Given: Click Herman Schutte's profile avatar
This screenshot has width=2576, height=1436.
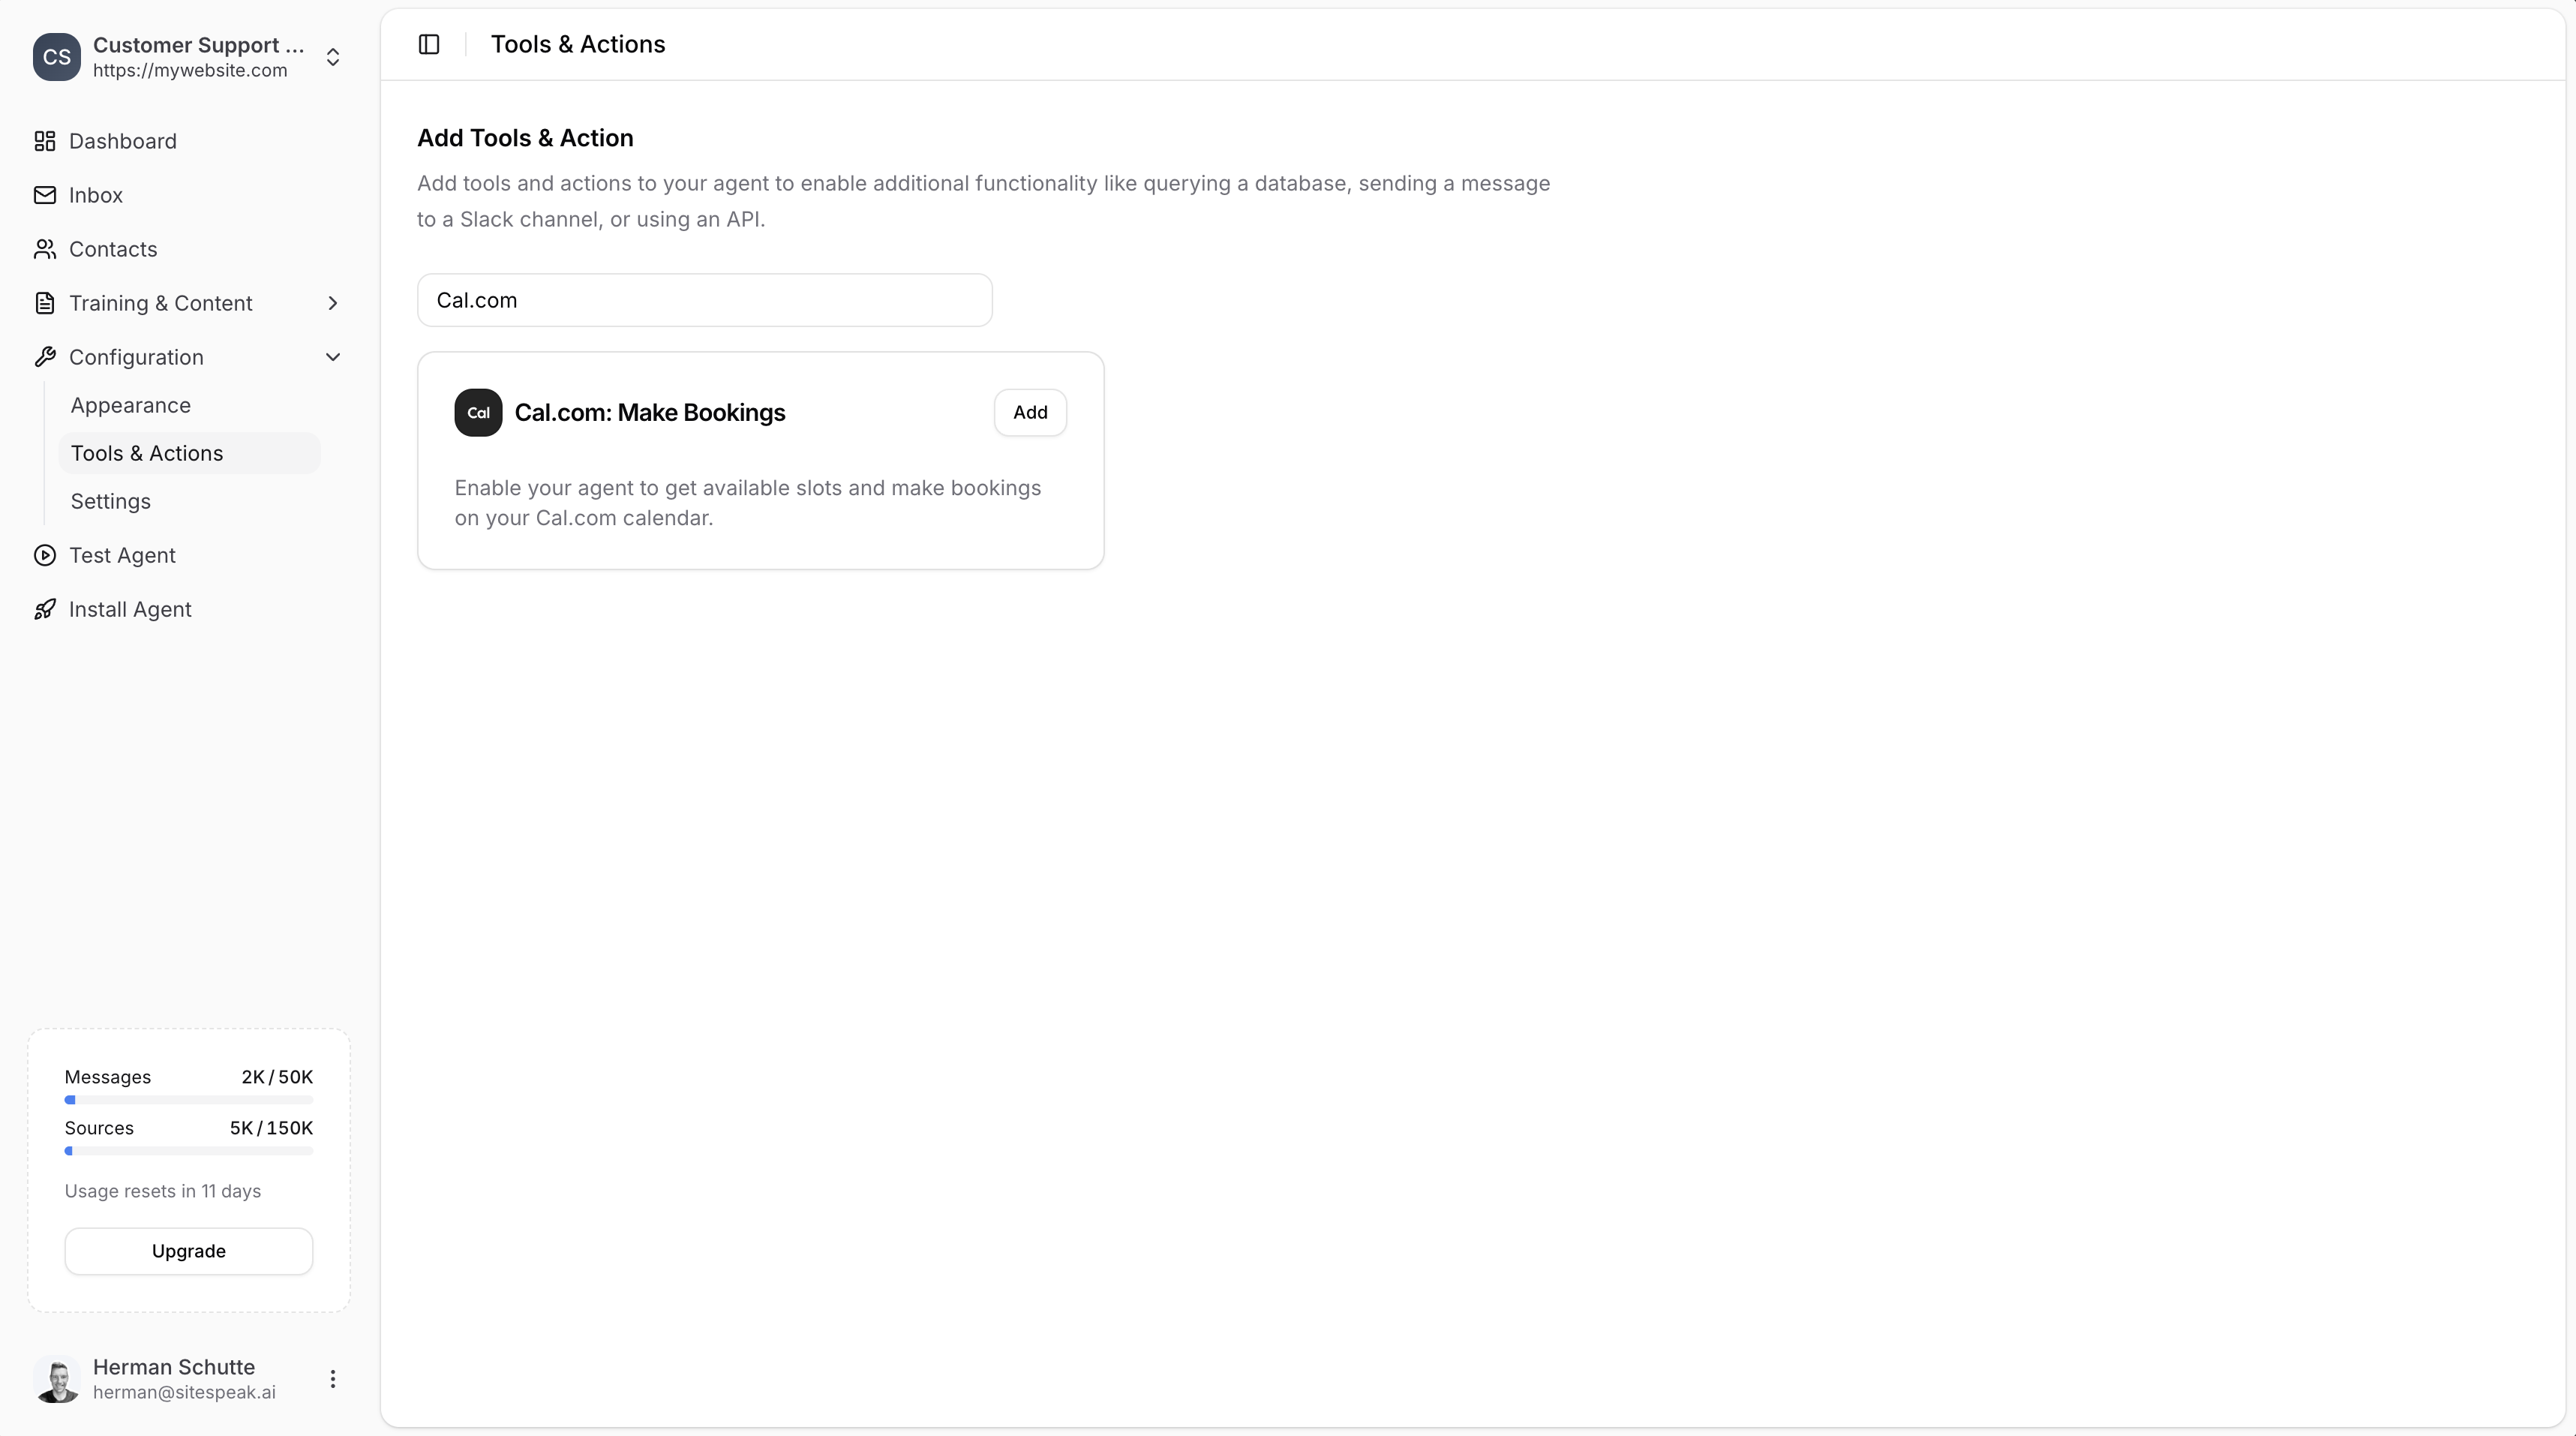Looking at the screenshot, I should 57,1380.
